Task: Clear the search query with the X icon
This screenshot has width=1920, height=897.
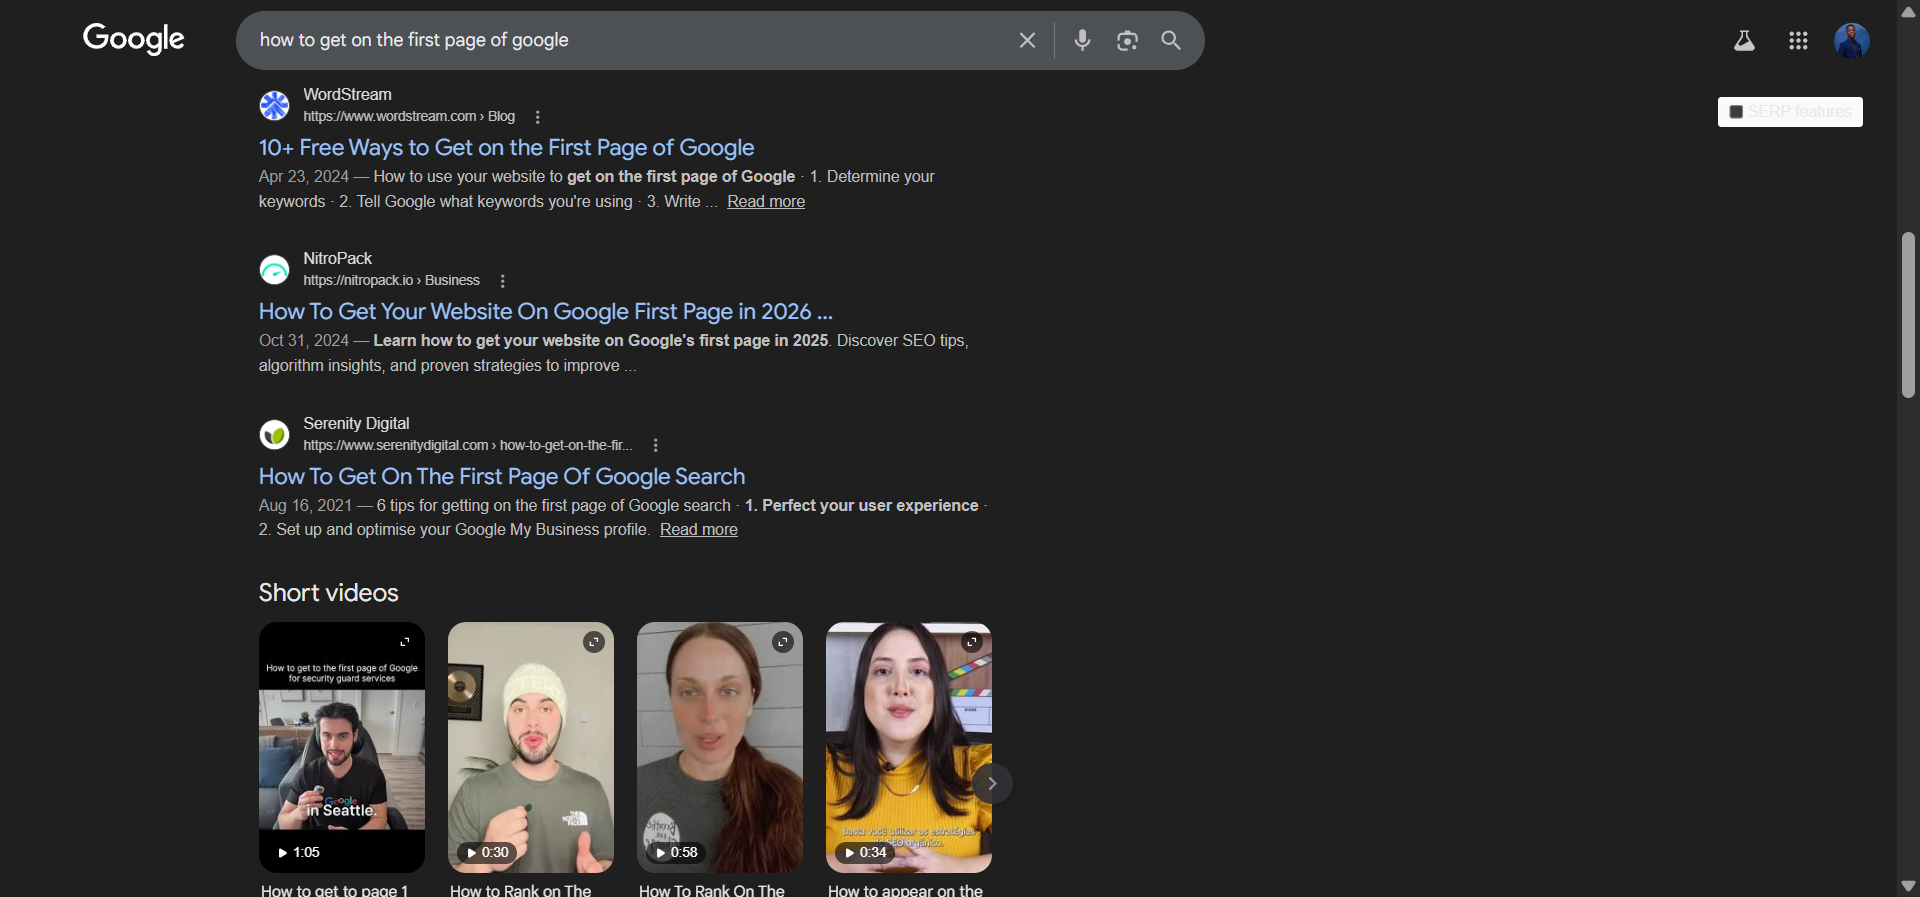Action: coord(1027,40)
